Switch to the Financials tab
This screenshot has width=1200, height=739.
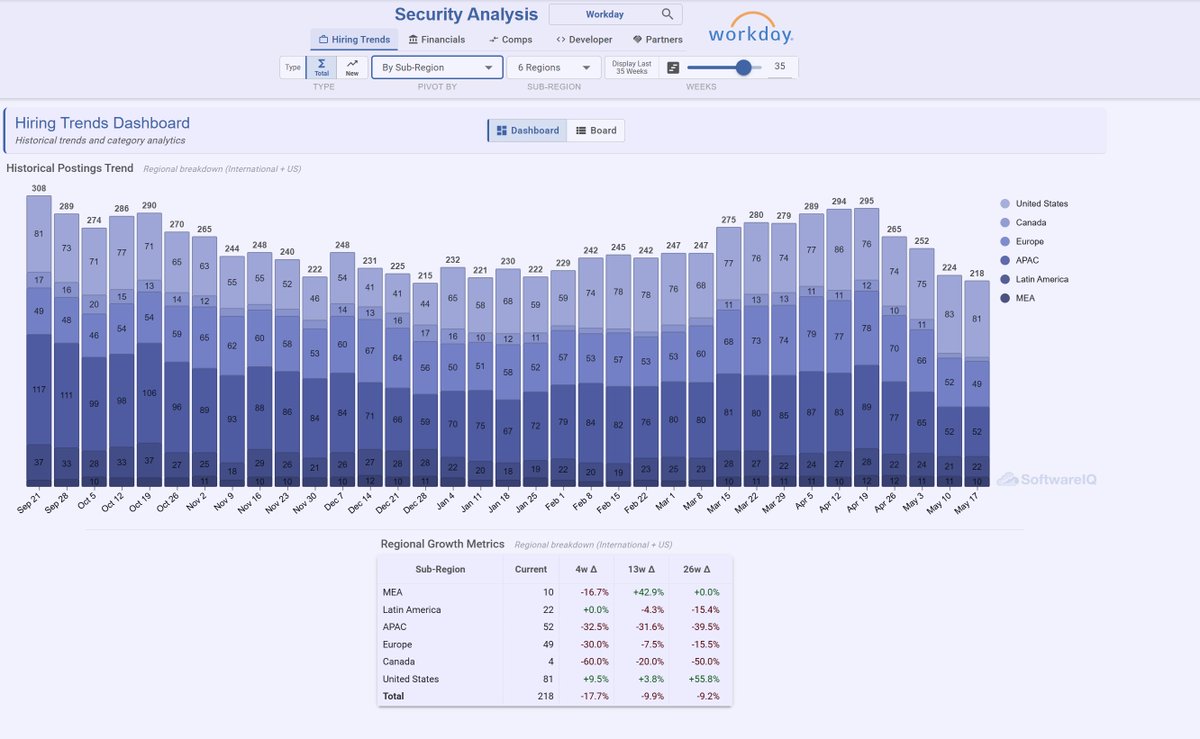437,39
